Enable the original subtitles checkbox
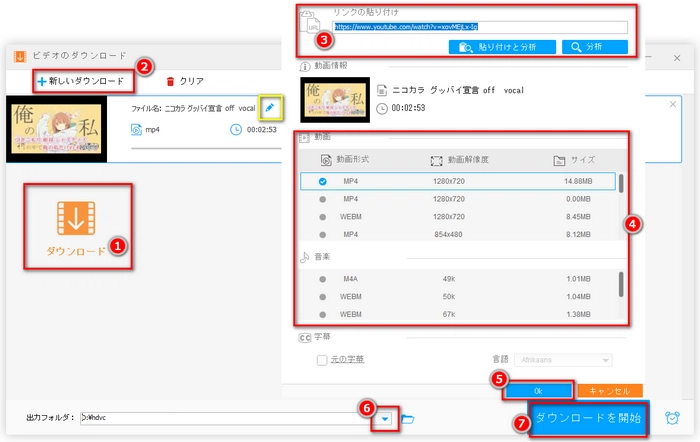The height and width of the screenshot is (442, 700). click(322, 360)
